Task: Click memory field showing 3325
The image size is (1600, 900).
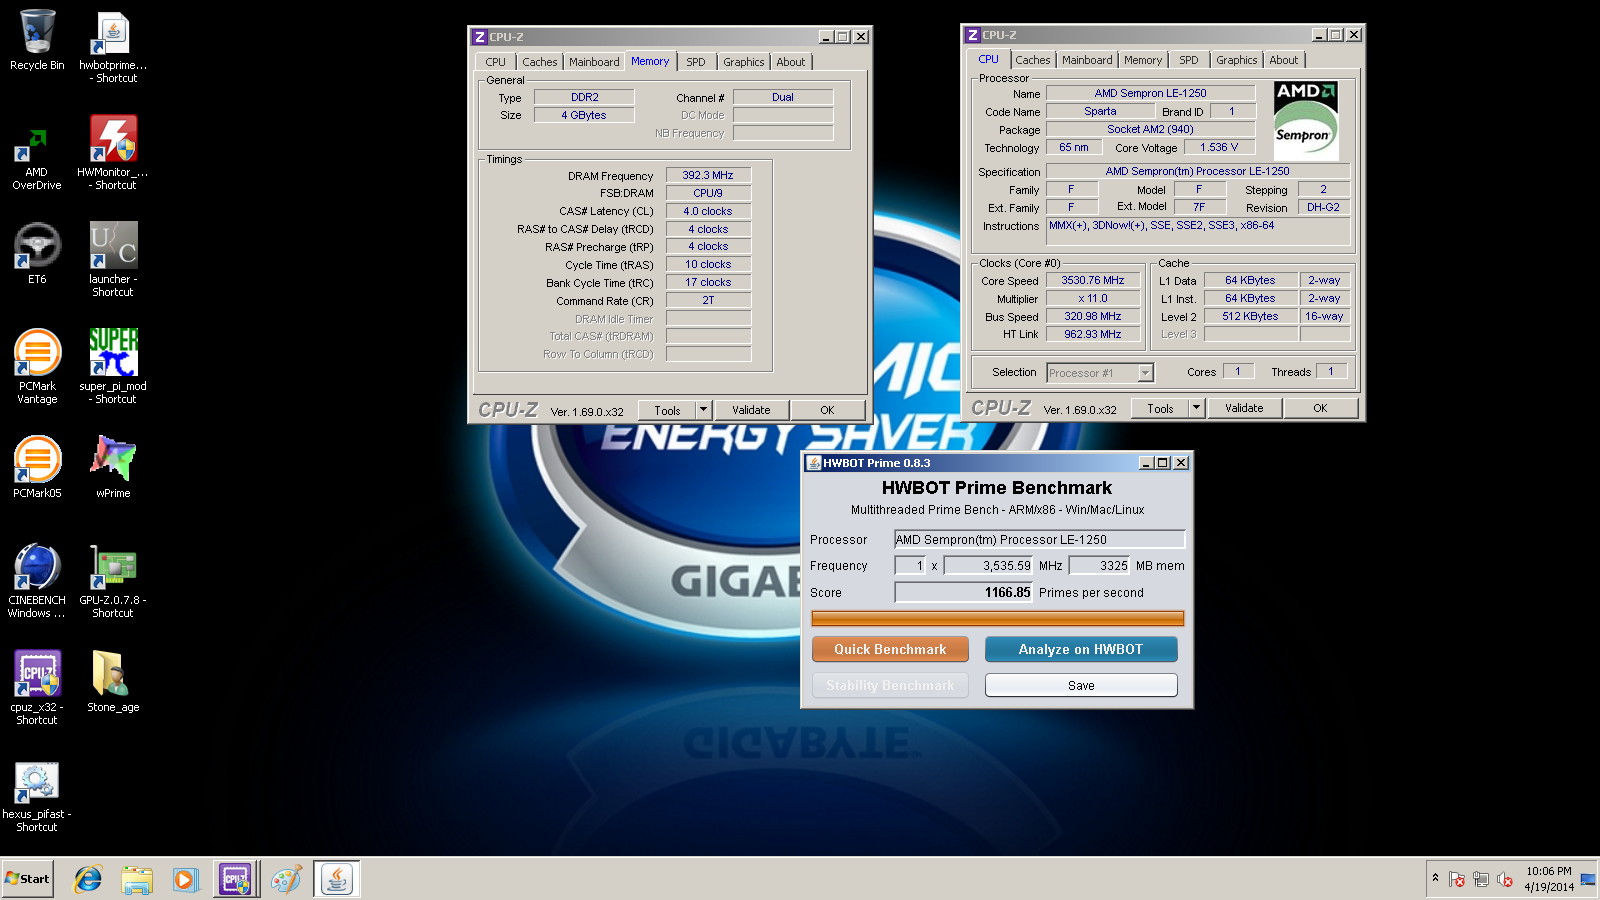Action: [1099, 565]
